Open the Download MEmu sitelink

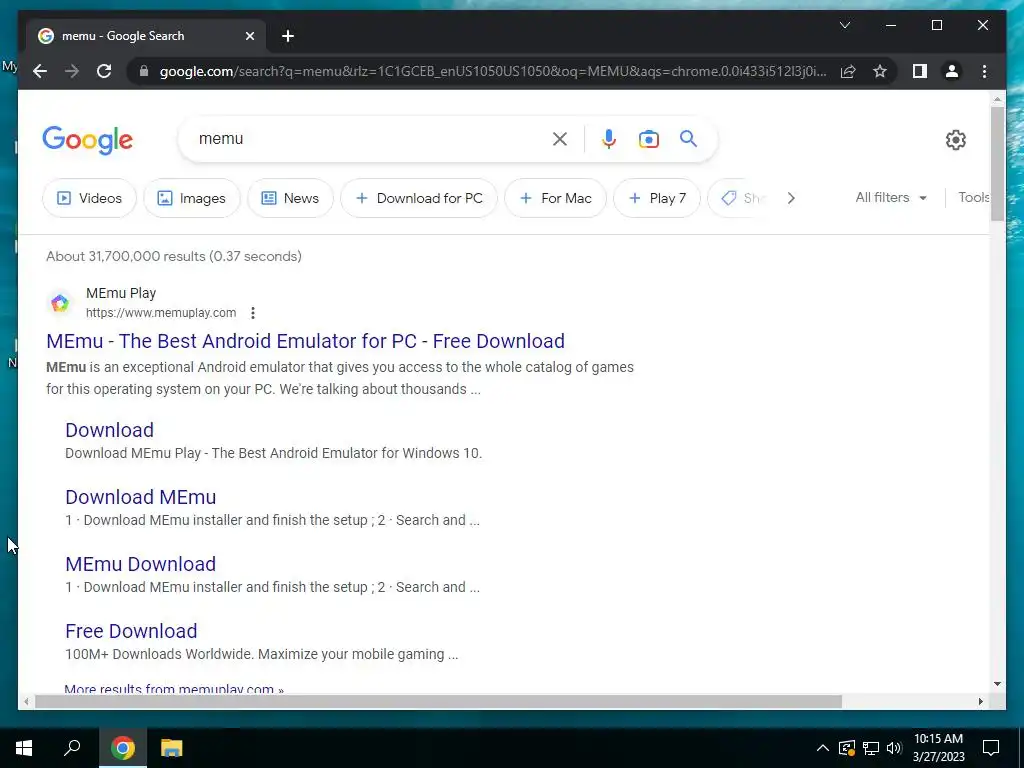(140, 497)
